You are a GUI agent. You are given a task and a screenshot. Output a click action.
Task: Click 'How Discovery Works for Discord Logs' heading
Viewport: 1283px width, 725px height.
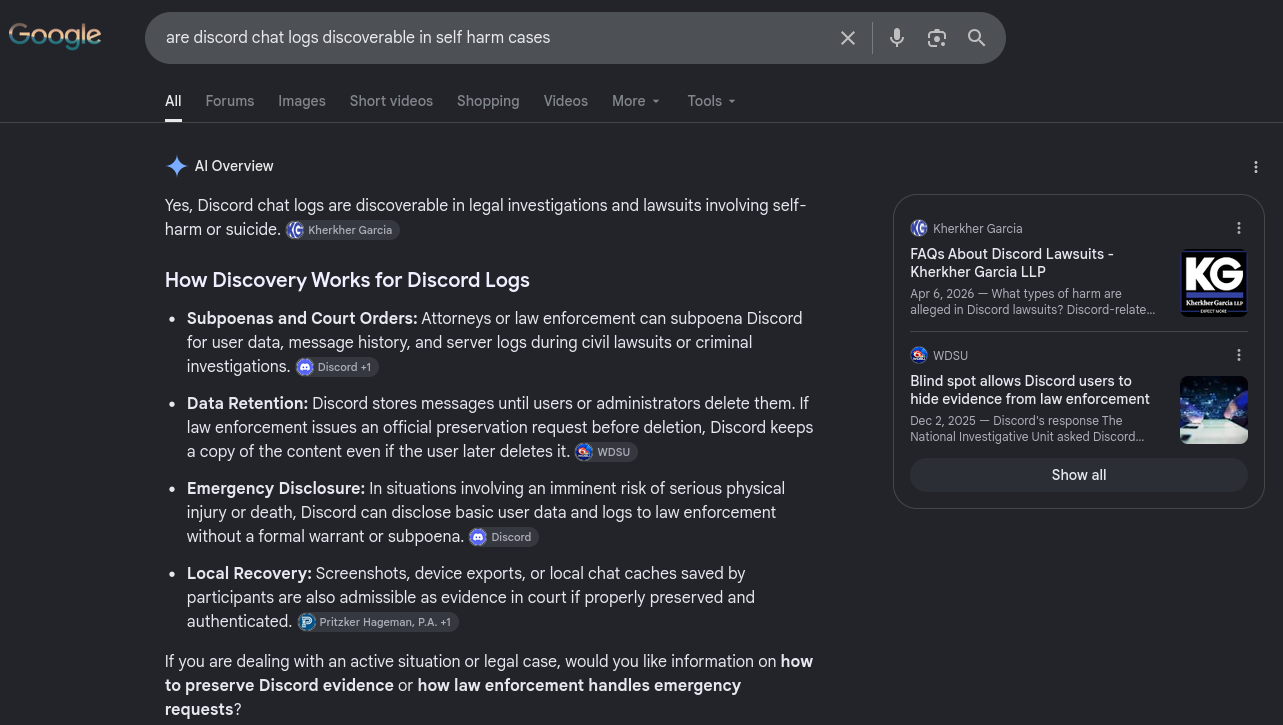[x=347, y=280]
